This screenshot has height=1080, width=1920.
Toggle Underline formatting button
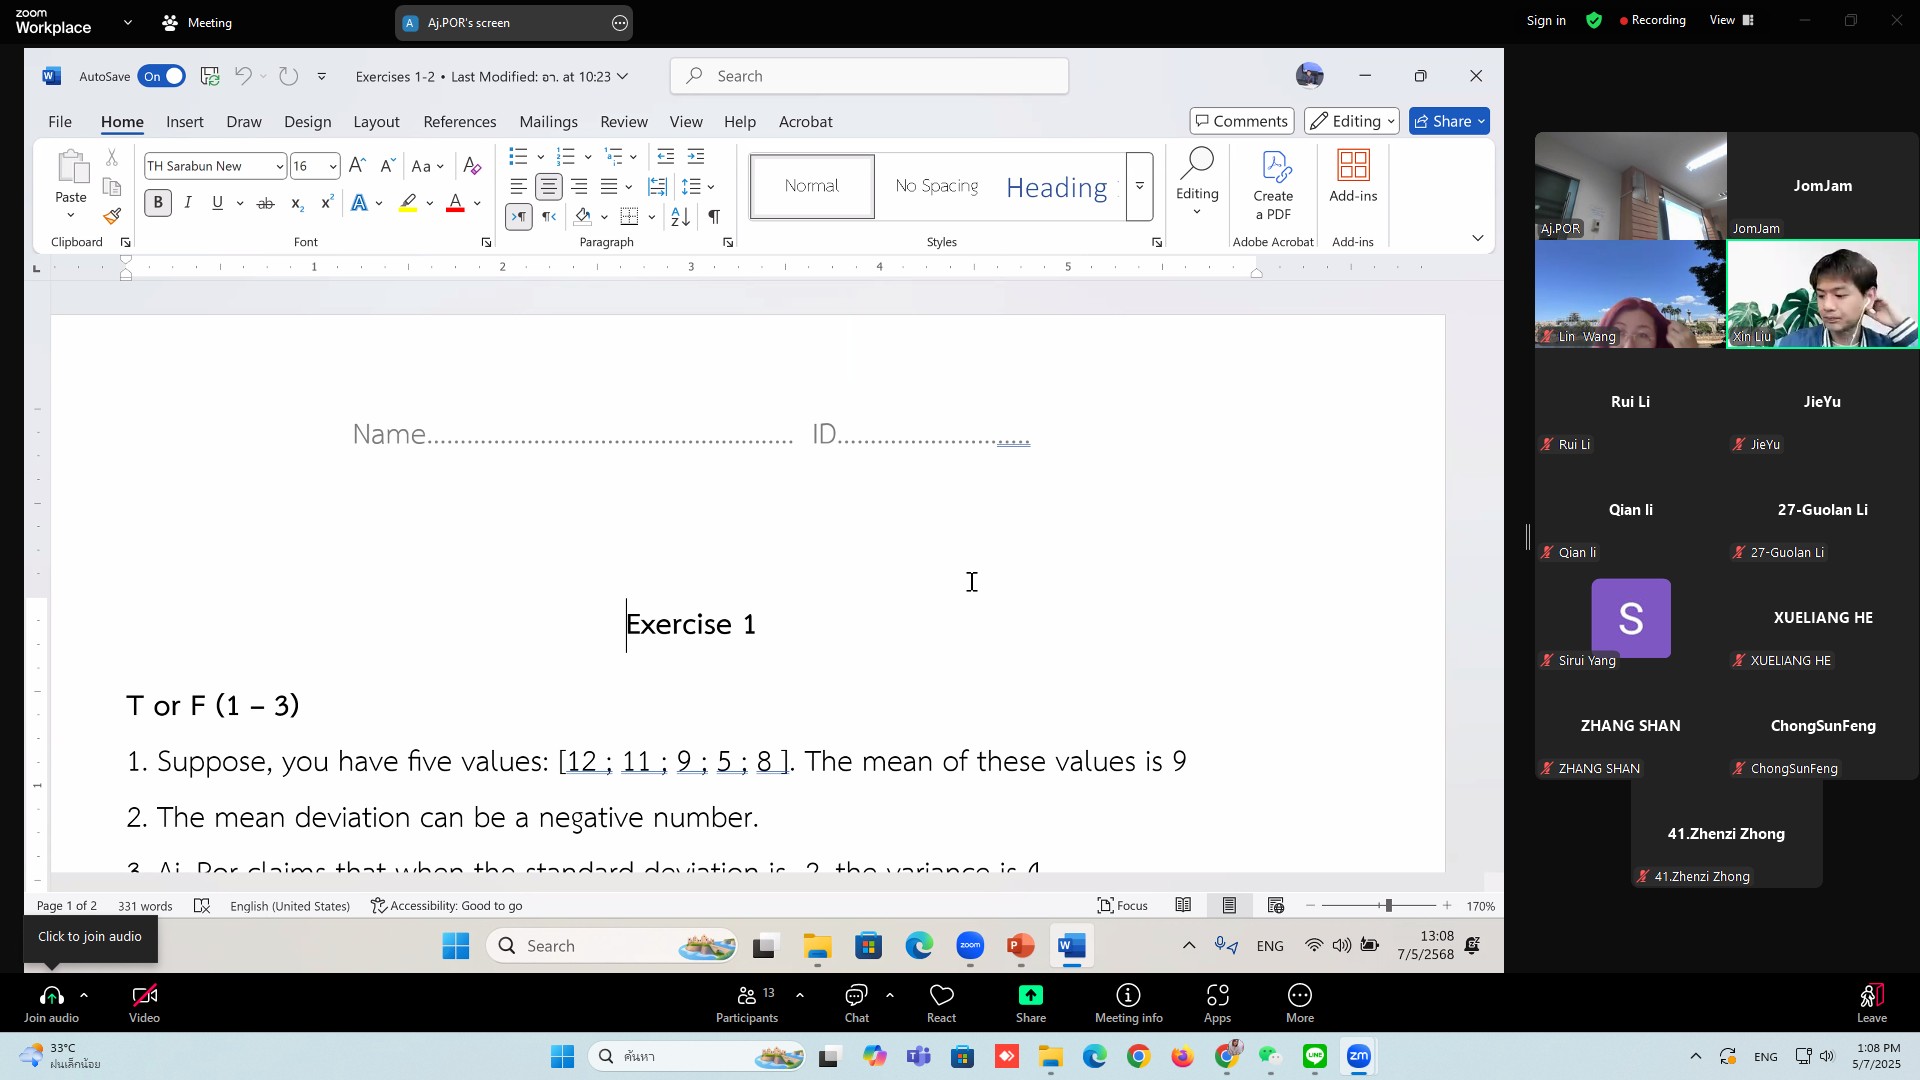pos(217,203)
